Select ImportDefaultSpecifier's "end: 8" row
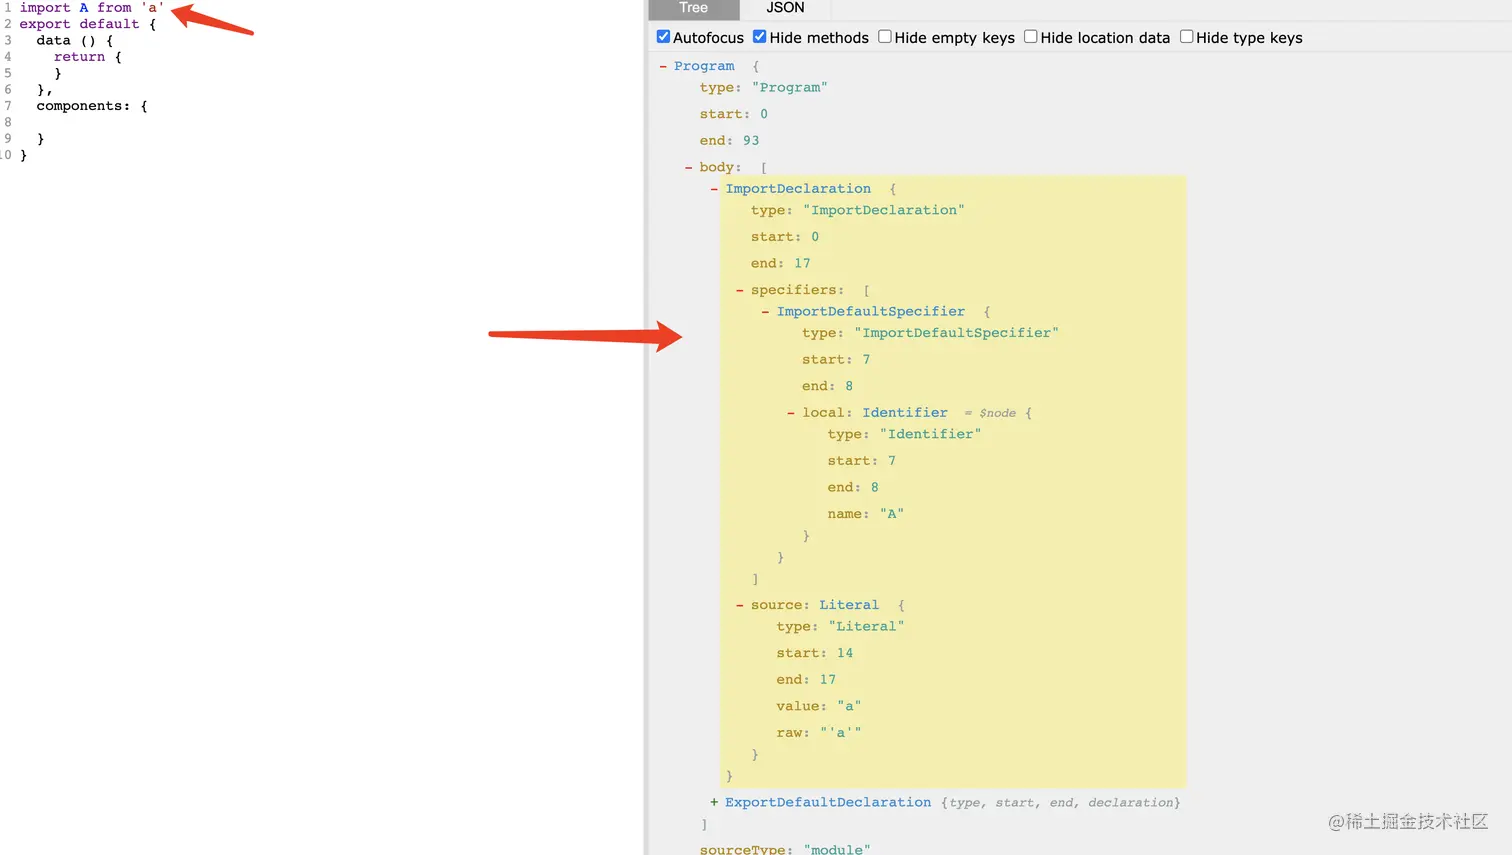 pyautogui.click(x=828, y=386)
